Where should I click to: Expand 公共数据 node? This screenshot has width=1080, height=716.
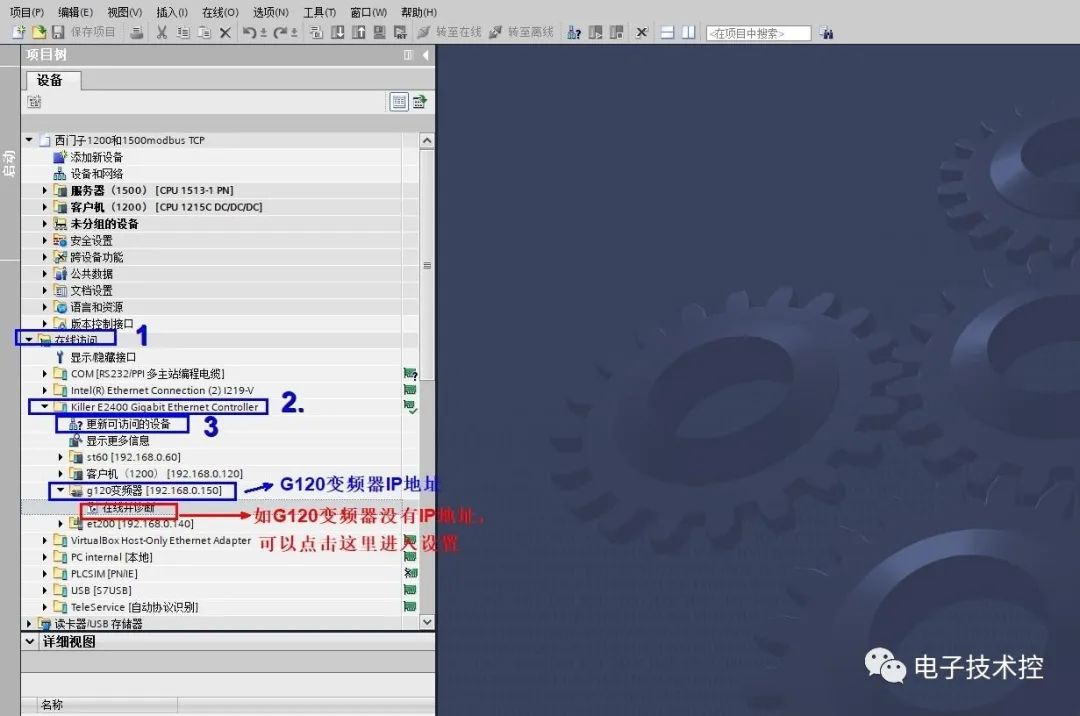coord(45,273)
